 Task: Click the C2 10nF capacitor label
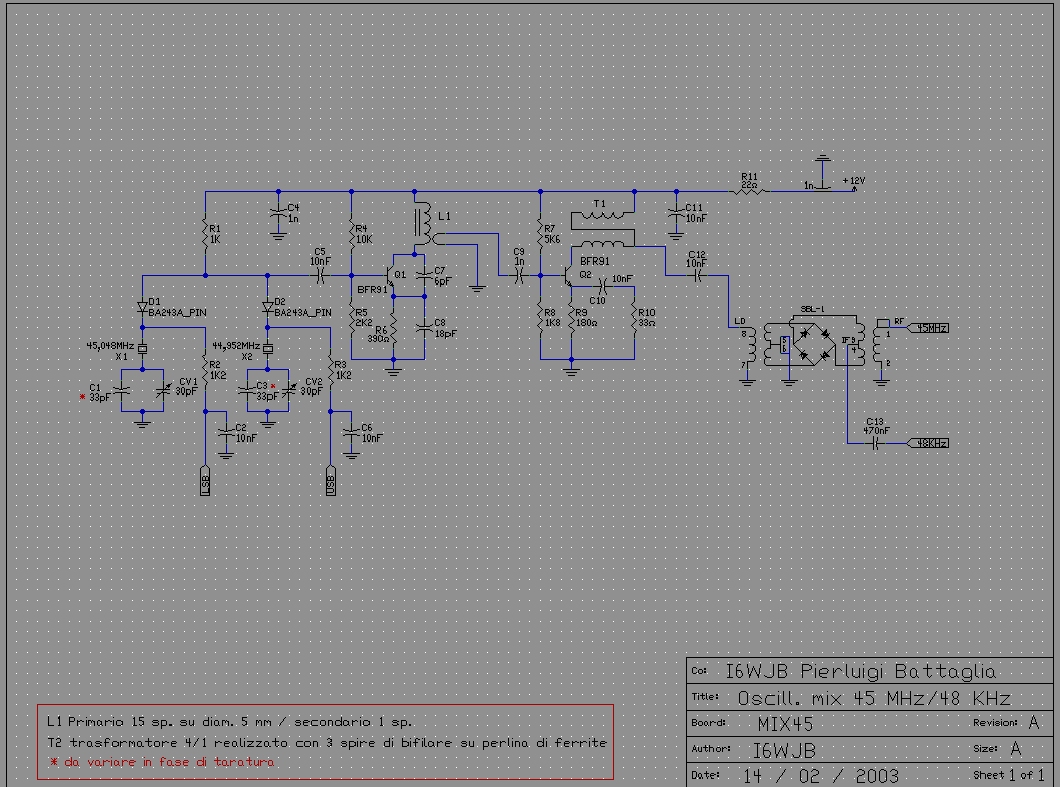point(246,433)
